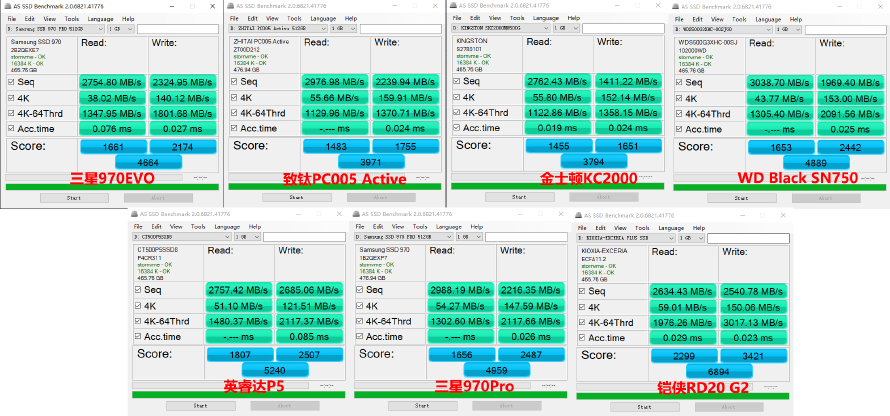Viewport: 890px width, 416px height.
Task: Click the read score button 2299
Action: 685,356
